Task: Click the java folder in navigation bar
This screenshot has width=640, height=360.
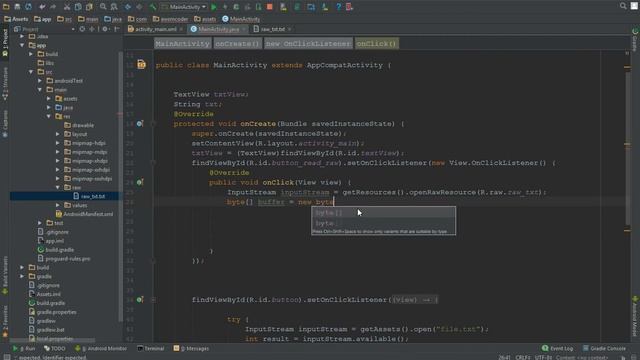Action: point(113,19)
